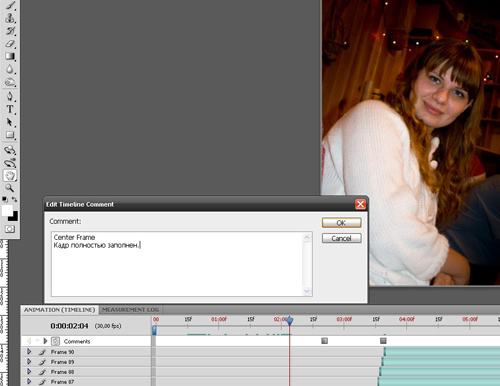The width and height of the screenshot is (500, 386).
Task: Open the white foreground color swatch
Action: point(6,210)
